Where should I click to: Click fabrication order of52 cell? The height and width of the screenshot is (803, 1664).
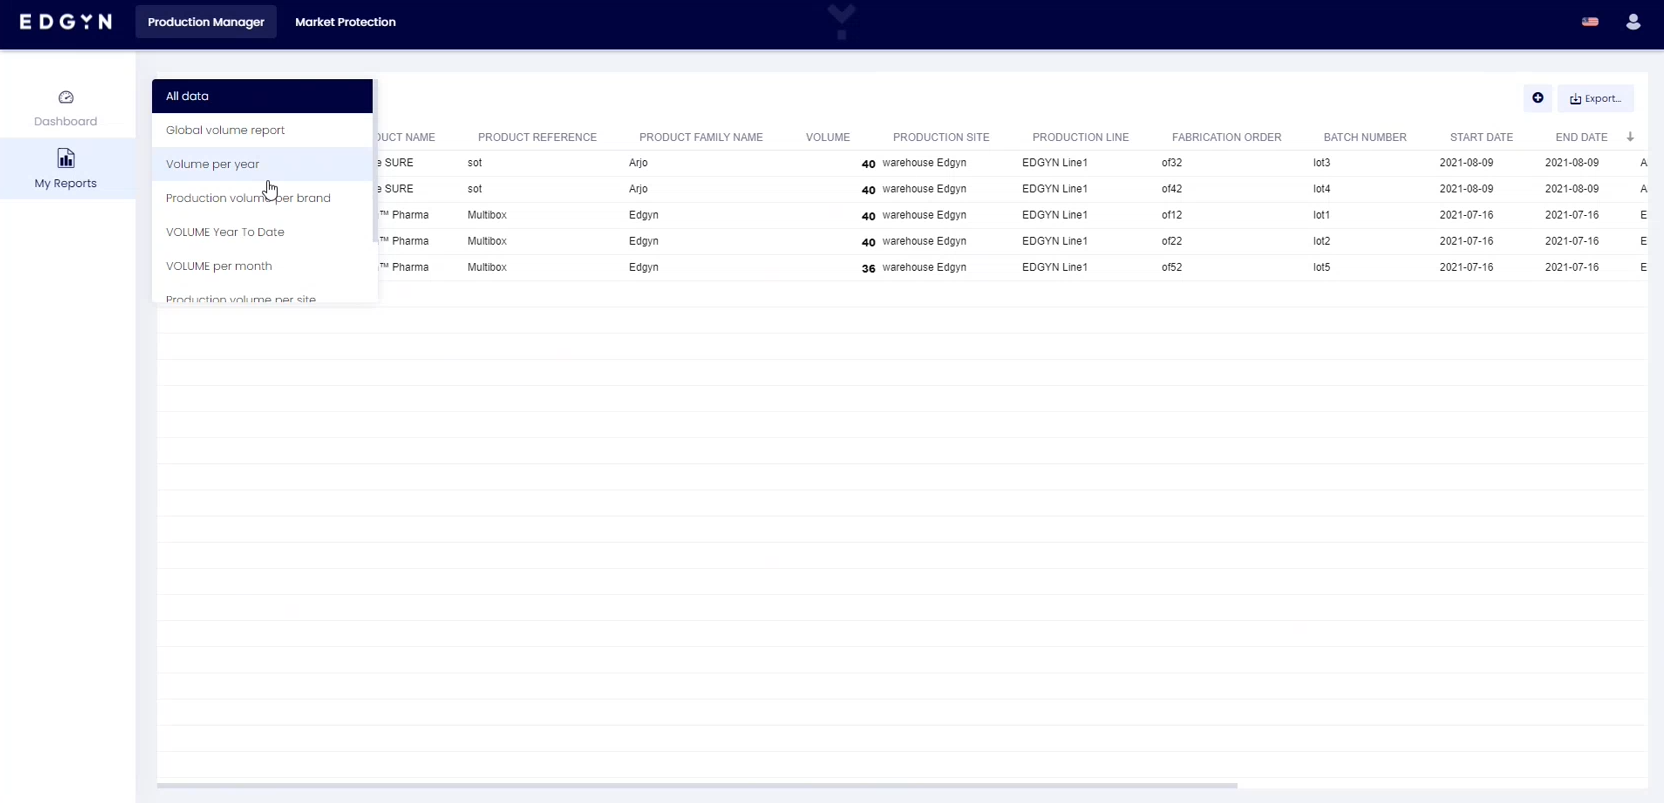click(x=1171, y=267)
